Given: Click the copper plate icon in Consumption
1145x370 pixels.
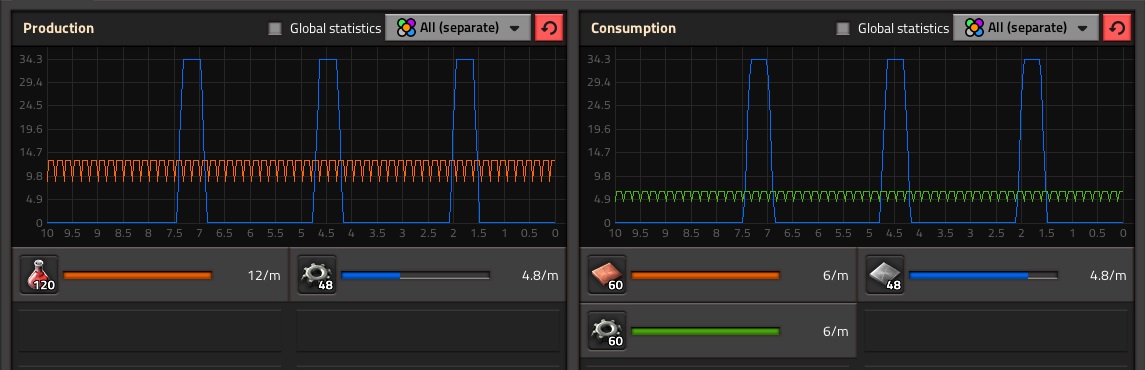Looking at the screenshot, I should pyautogui.click(x=607, y=275).
